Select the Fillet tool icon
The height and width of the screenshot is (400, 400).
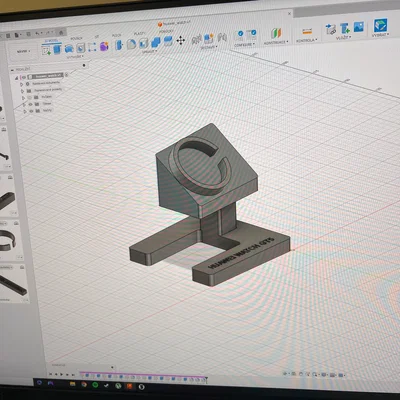131,44
